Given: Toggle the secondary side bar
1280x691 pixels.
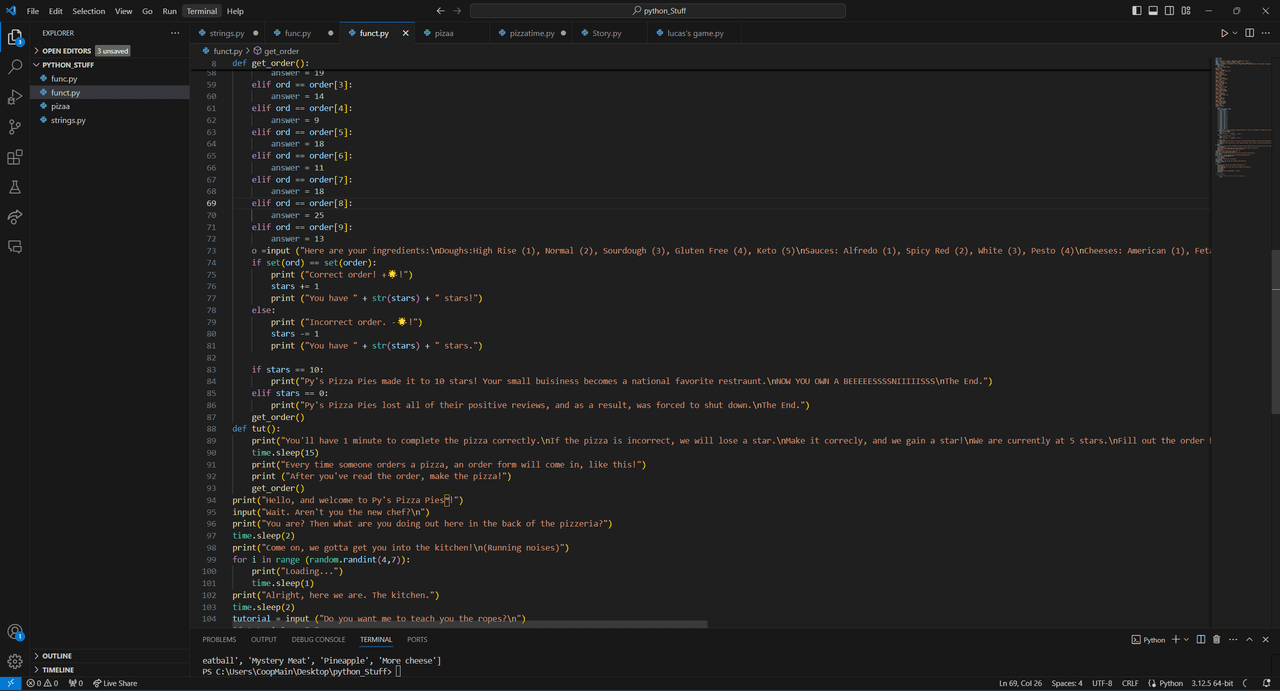Looking at the screenshot, I should [1169, 11].
